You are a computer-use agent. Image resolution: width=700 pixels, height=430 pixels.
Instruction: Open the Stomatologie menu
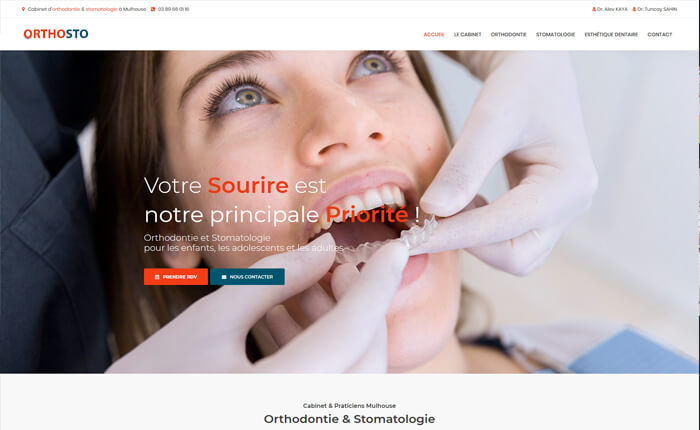point(555,34)
